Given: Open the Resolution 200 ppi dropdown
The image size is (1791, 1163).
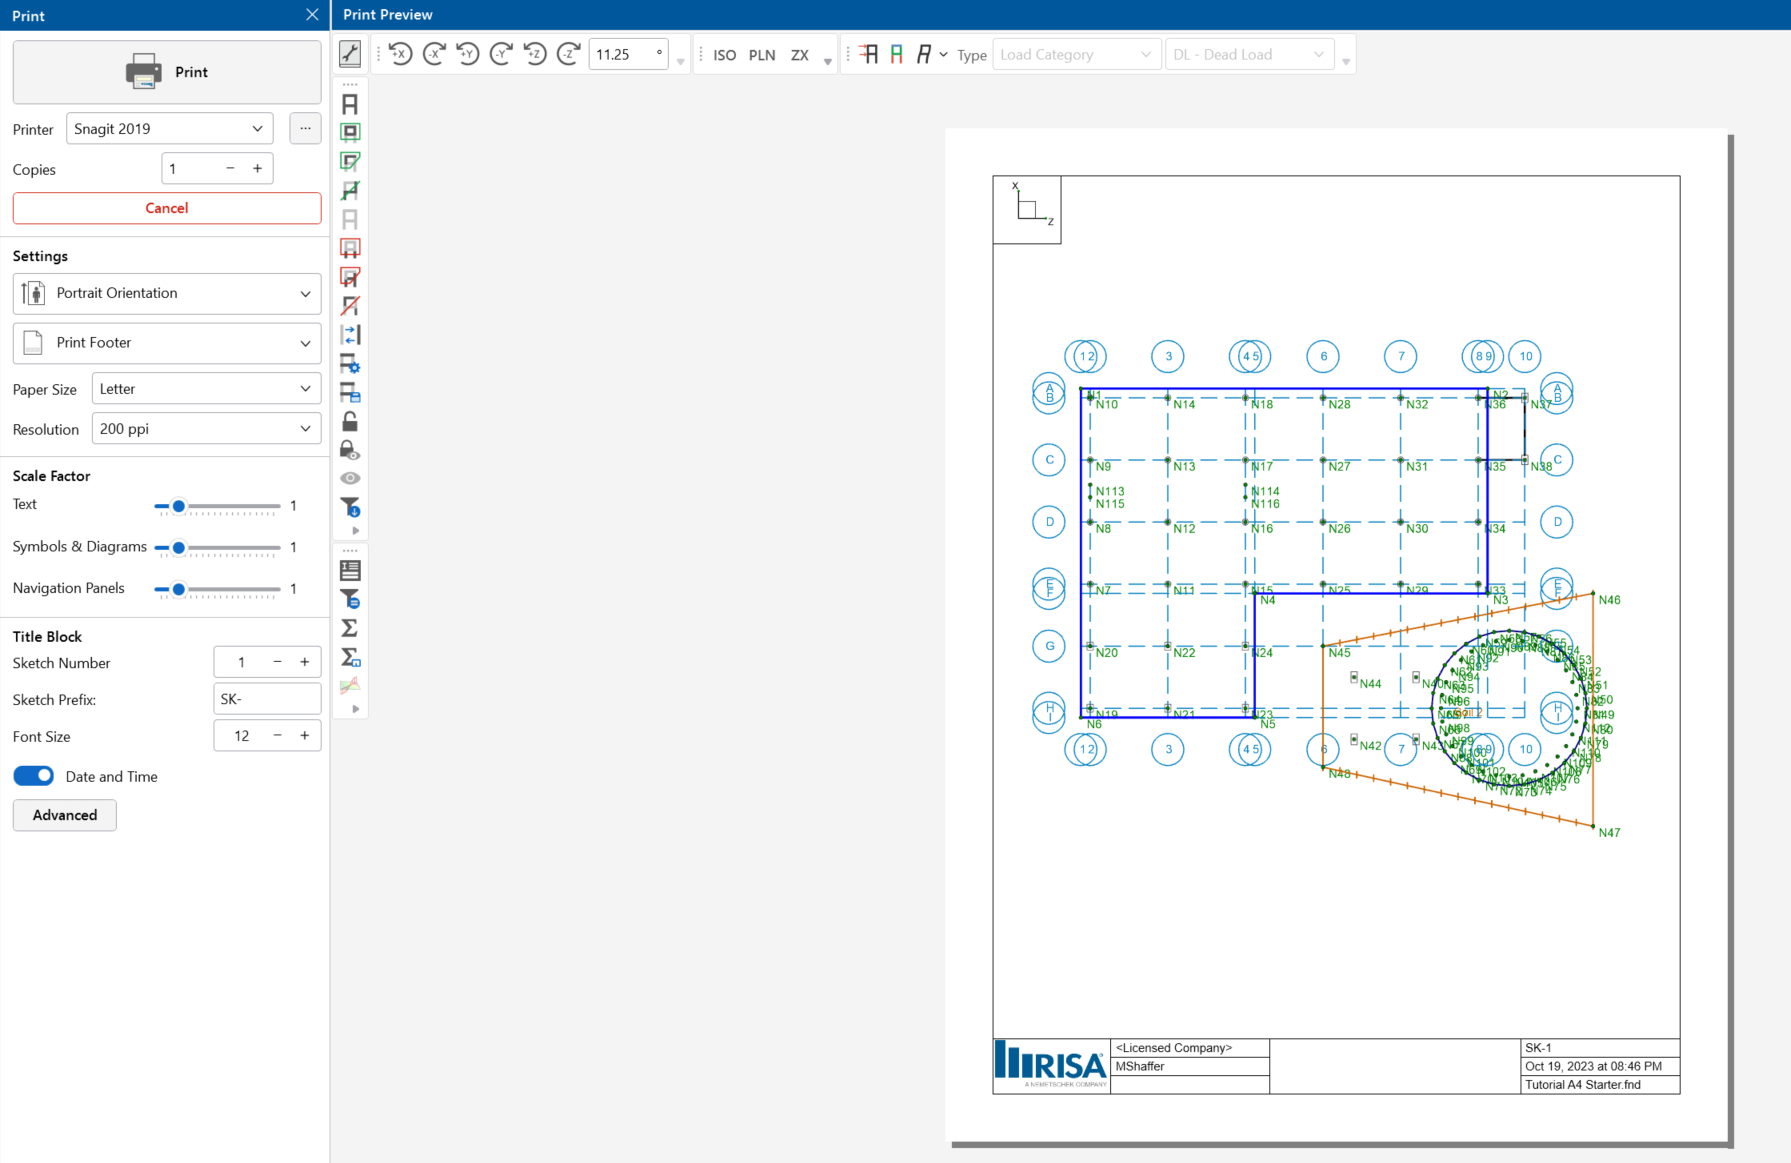Looking at the screenshot, I should click(206, 429).
